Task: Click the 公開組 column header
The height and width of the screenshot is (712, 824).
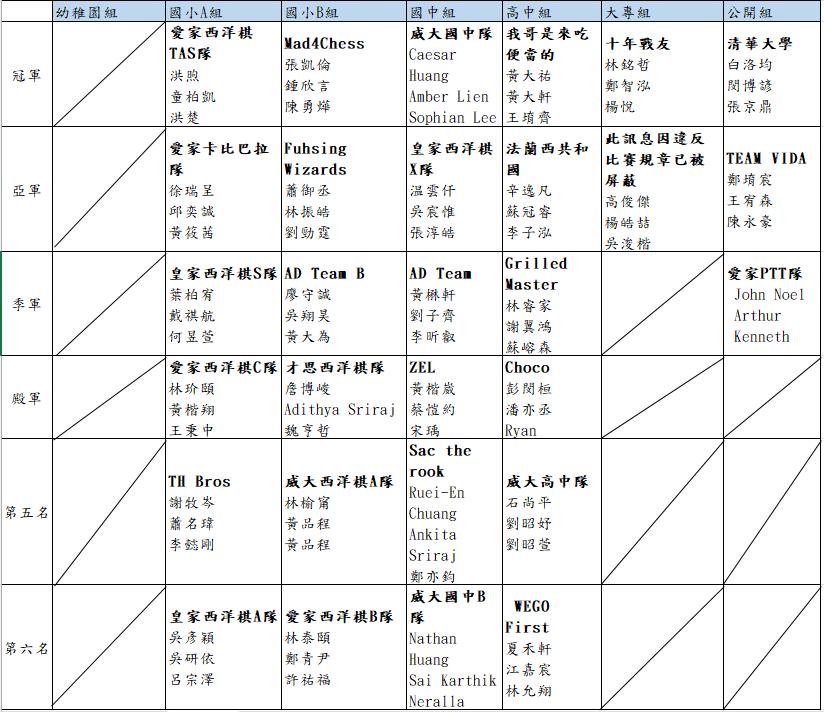Action: click(x=772, y=11)
